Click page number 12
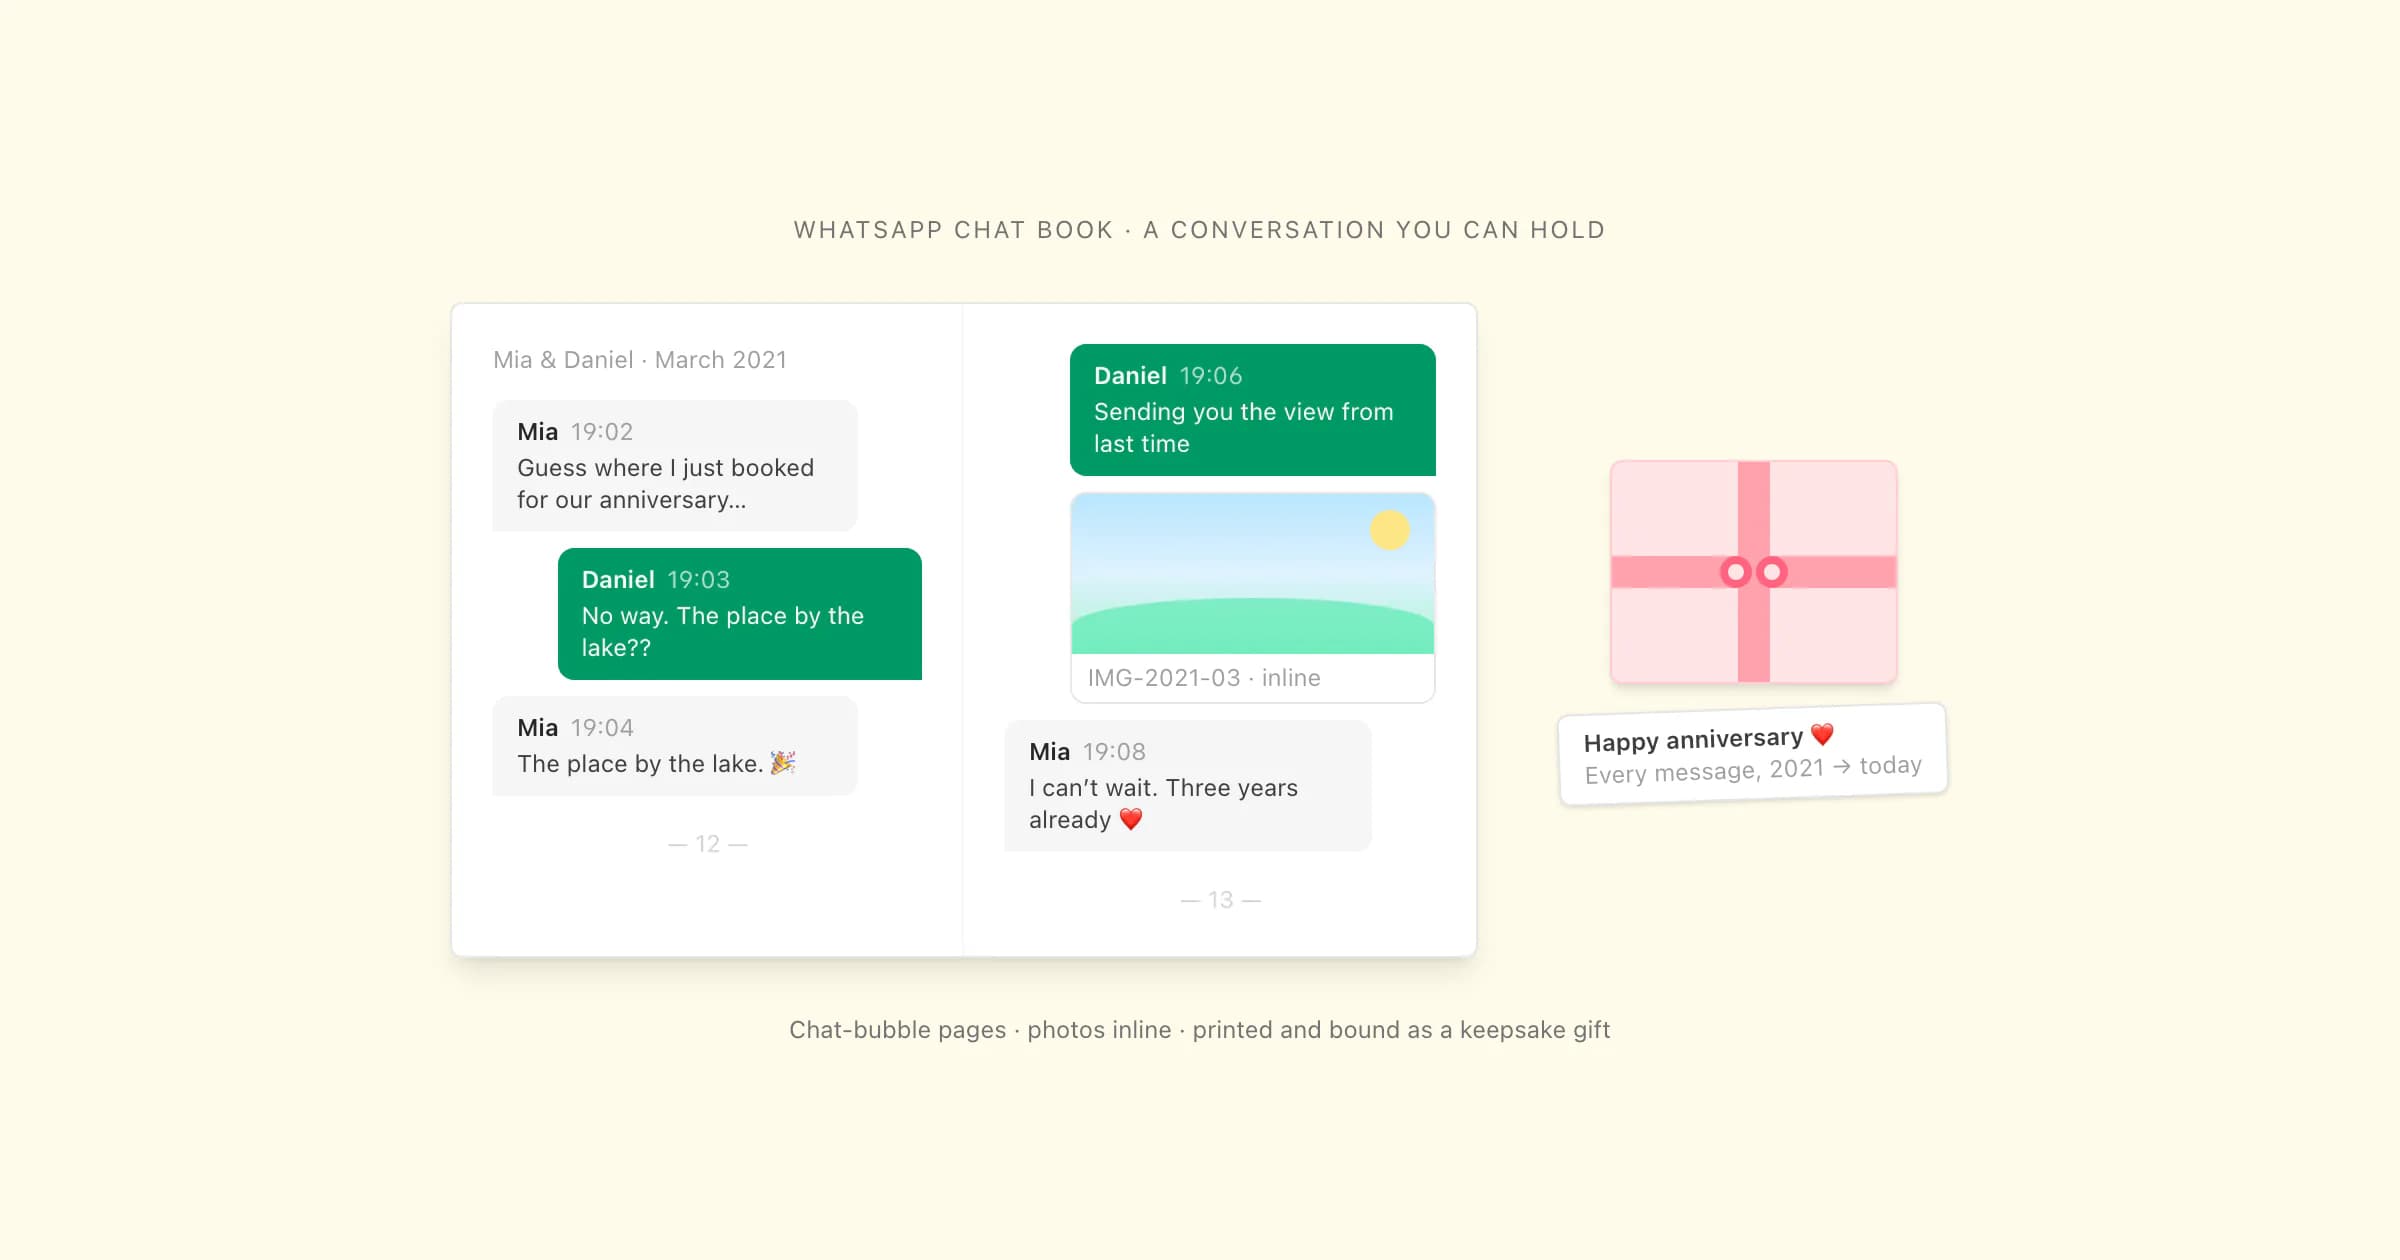 coord(708,844)
